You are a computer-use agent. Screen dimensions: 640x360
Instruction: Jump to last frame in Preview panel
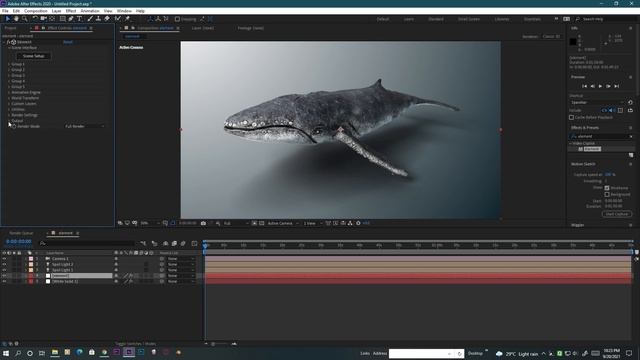pyautogui.click(x=616, y=86)
